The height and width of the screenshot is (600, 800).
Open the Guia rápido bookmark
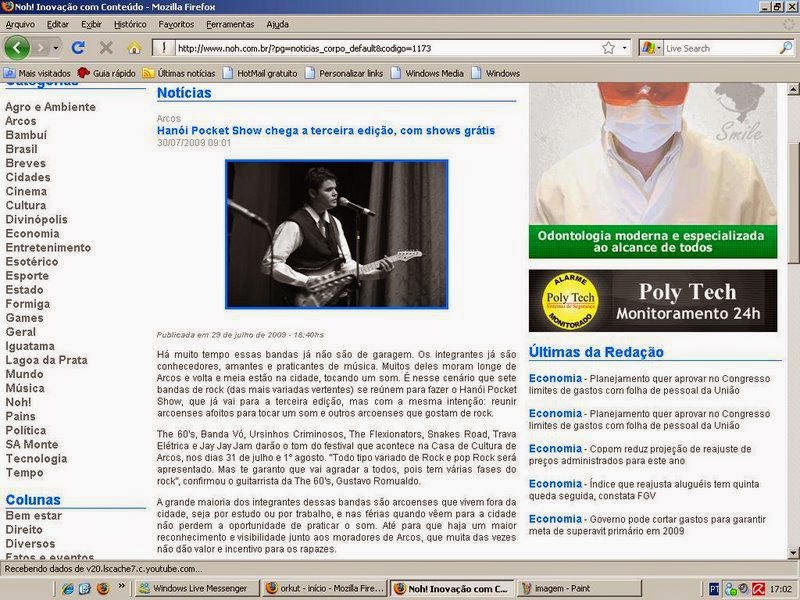[x=107, y=73]
